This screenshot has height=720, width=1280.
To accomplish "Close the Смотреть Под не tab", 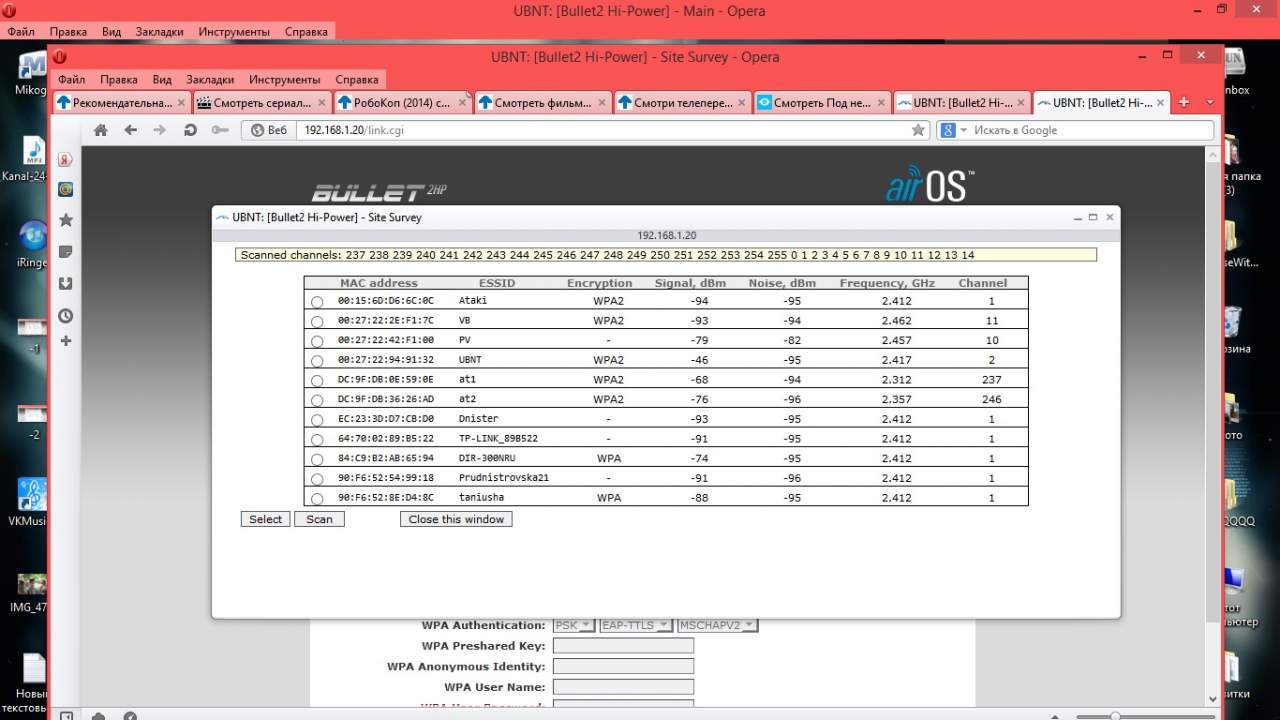I will pos(881,102).
